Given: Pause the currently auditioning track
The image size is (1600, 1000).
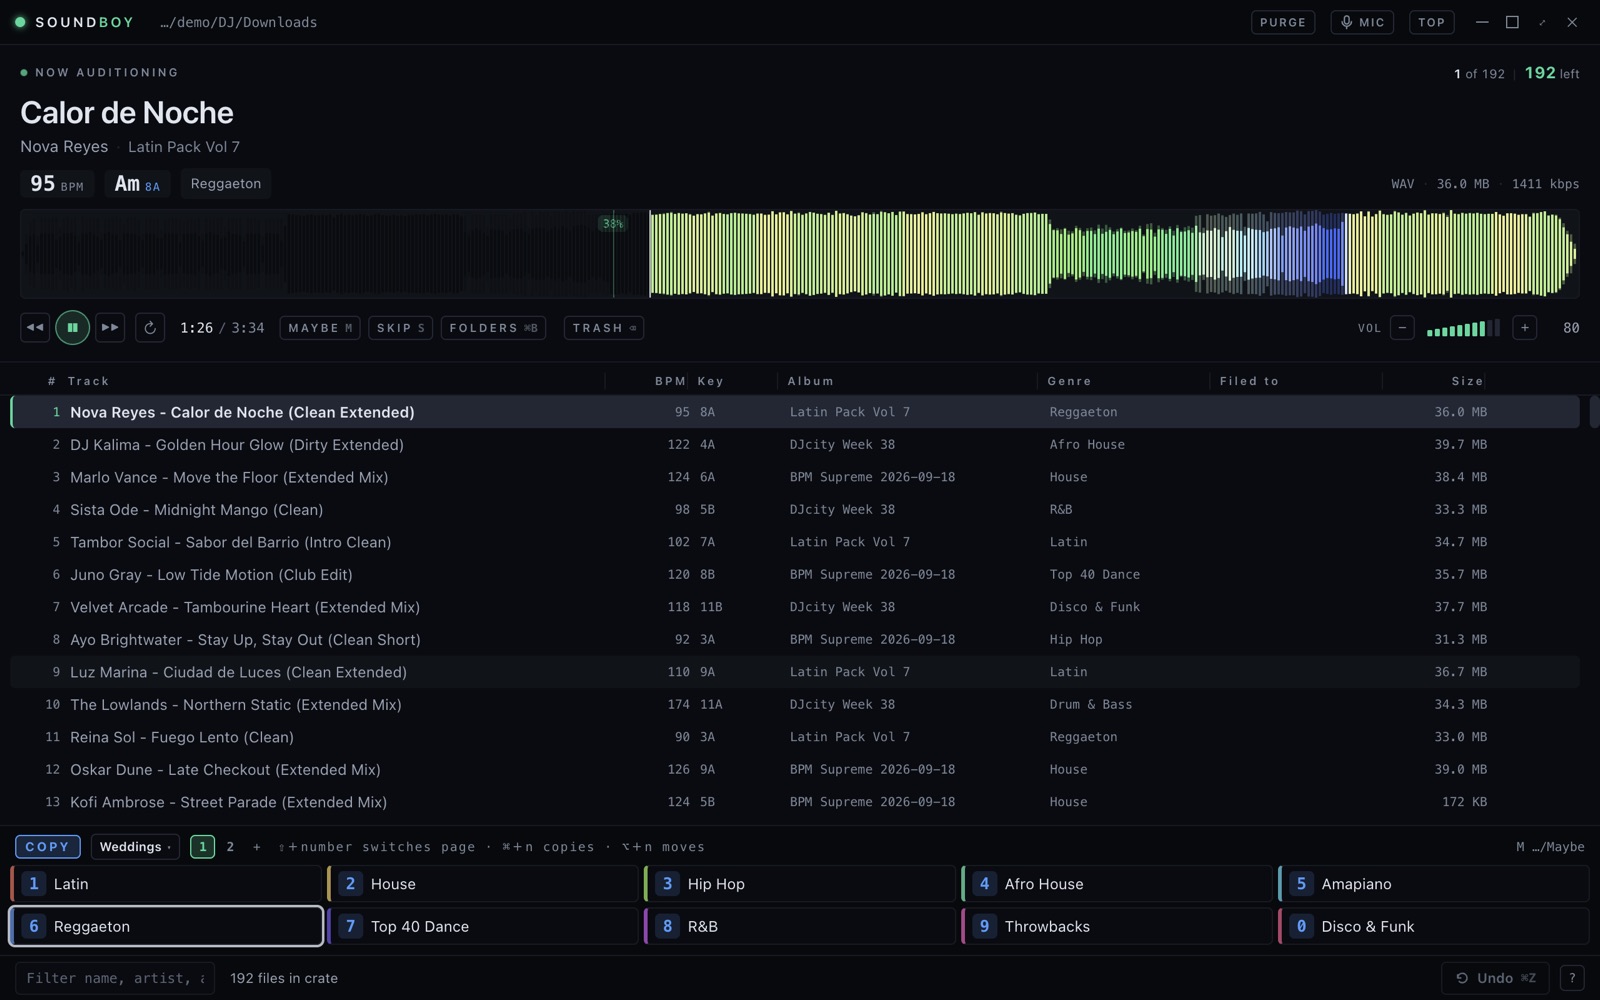Looking at the screenshot, I should [x=72, y=327].
